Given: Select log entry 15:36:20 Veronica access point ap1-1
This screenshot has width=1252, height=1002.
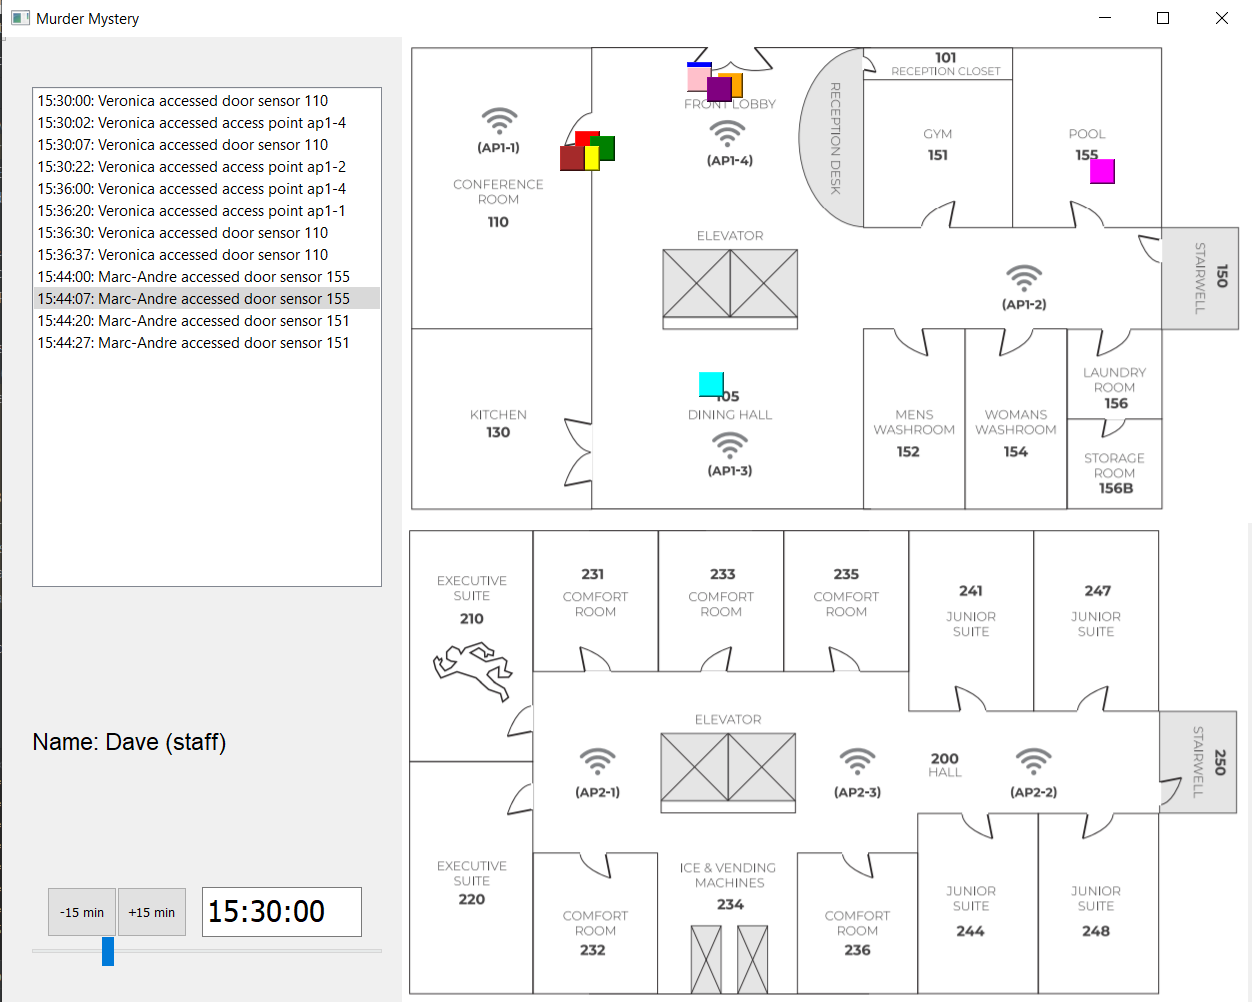Looking at the screenshot, I should coord(206,211).
